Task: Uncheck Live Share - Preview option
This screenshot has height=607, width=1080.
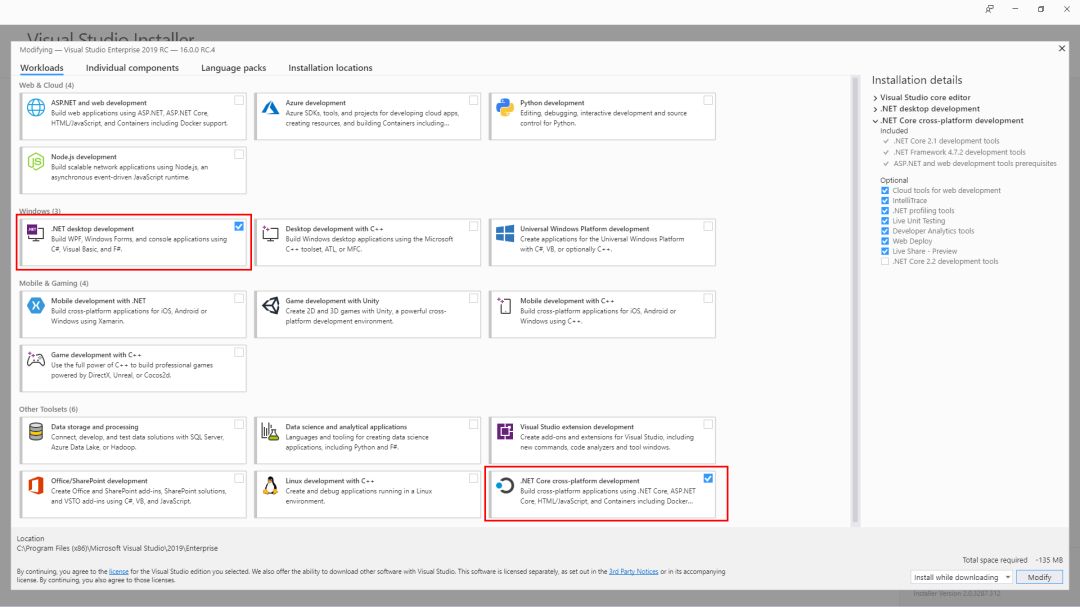Action: click(x=885, y=251)
